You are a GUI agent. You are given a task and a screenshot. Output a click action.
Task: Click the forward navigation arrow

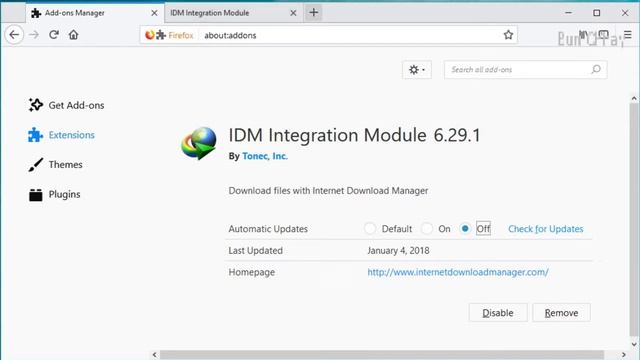click(34, 35)
